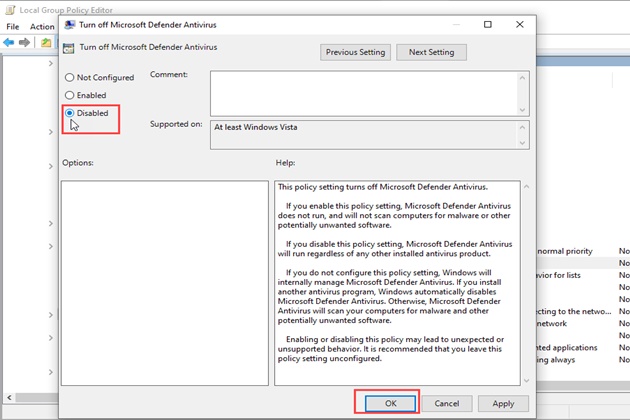
Task: Click Comment box scroll up arrow
Action: click(x=522, y=78)
